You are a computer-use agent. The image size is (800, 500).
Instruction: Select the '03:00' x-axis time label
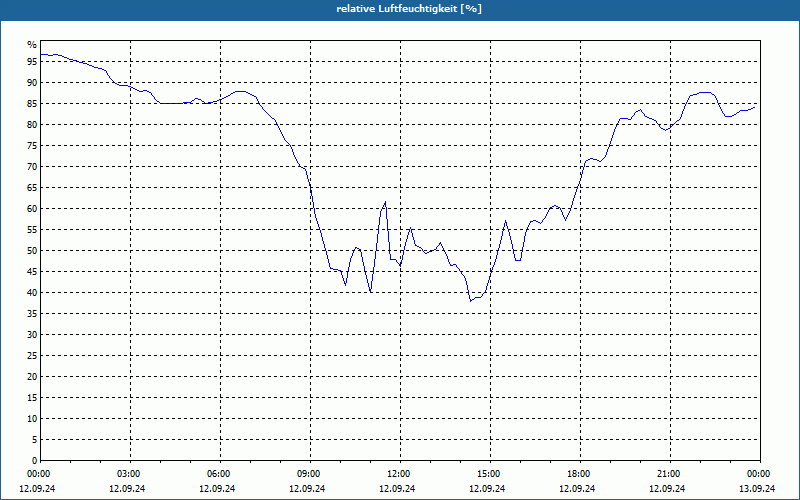tap(130, 474)
